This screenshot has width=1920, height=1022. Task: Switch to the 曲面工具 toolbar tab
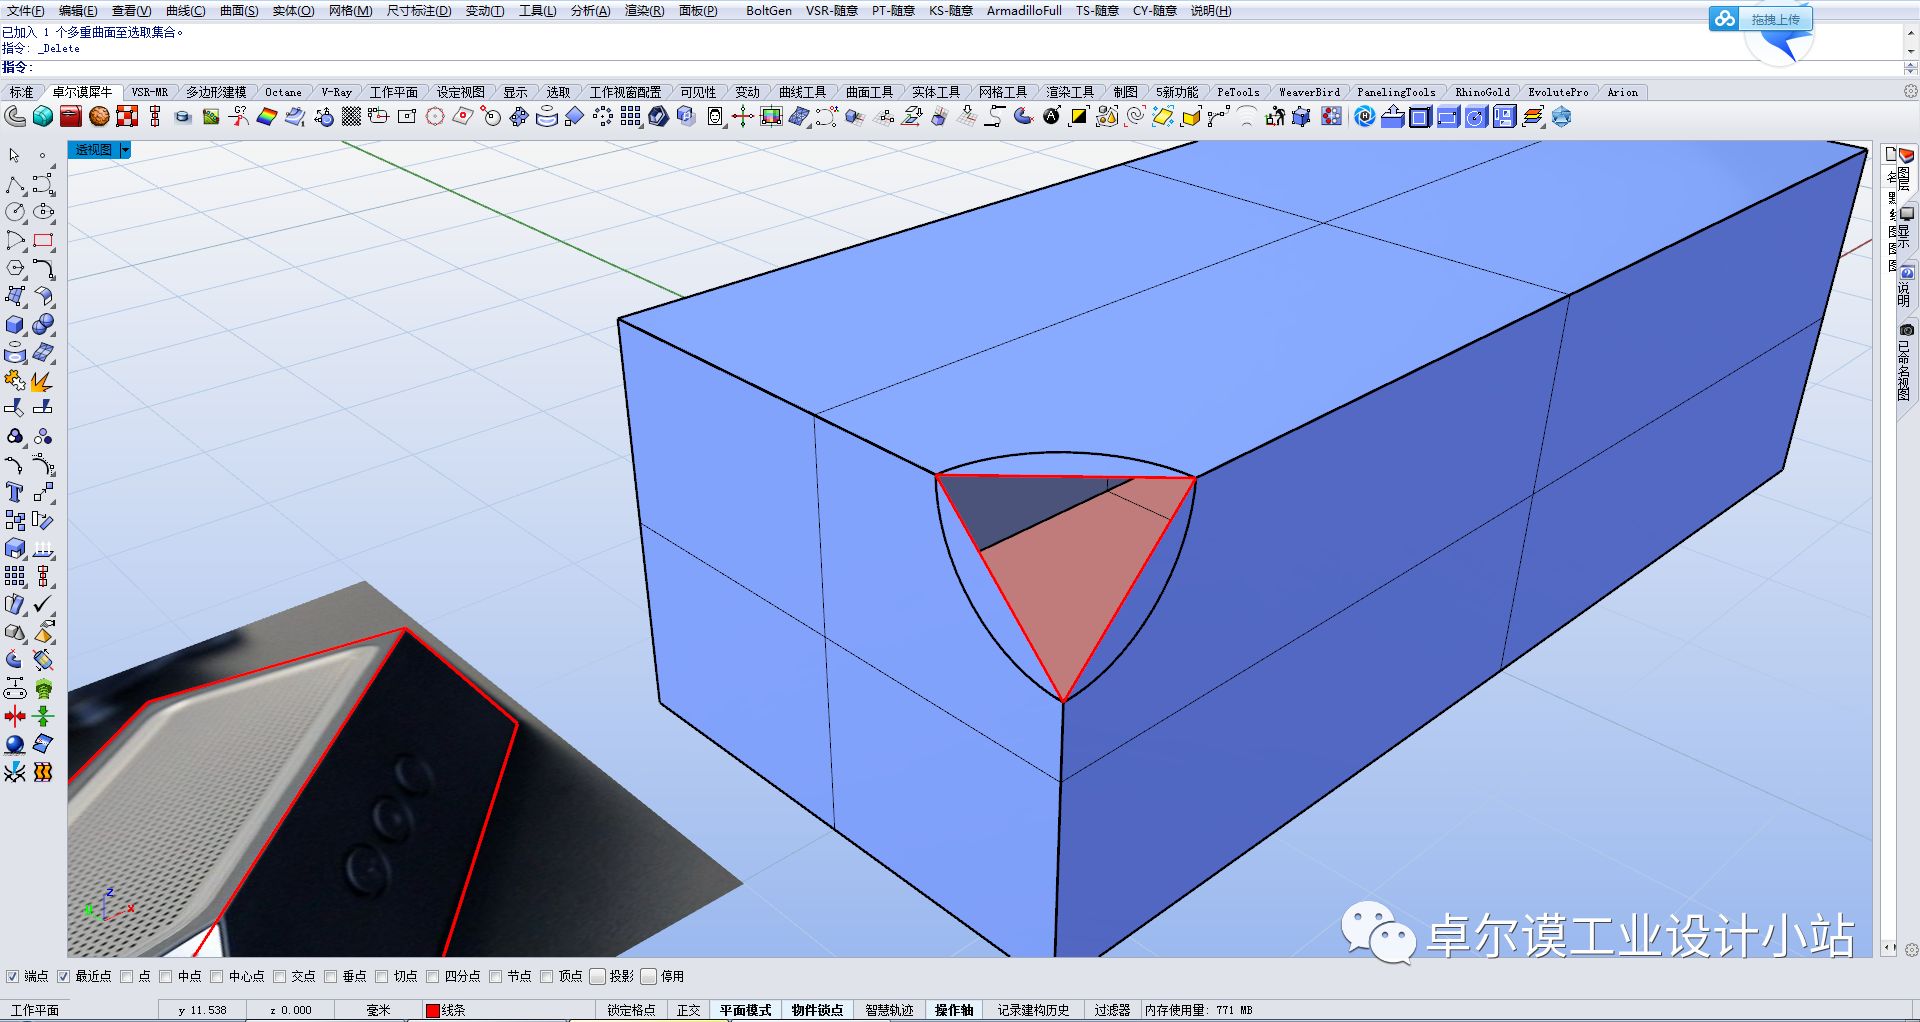click(870, 92)
